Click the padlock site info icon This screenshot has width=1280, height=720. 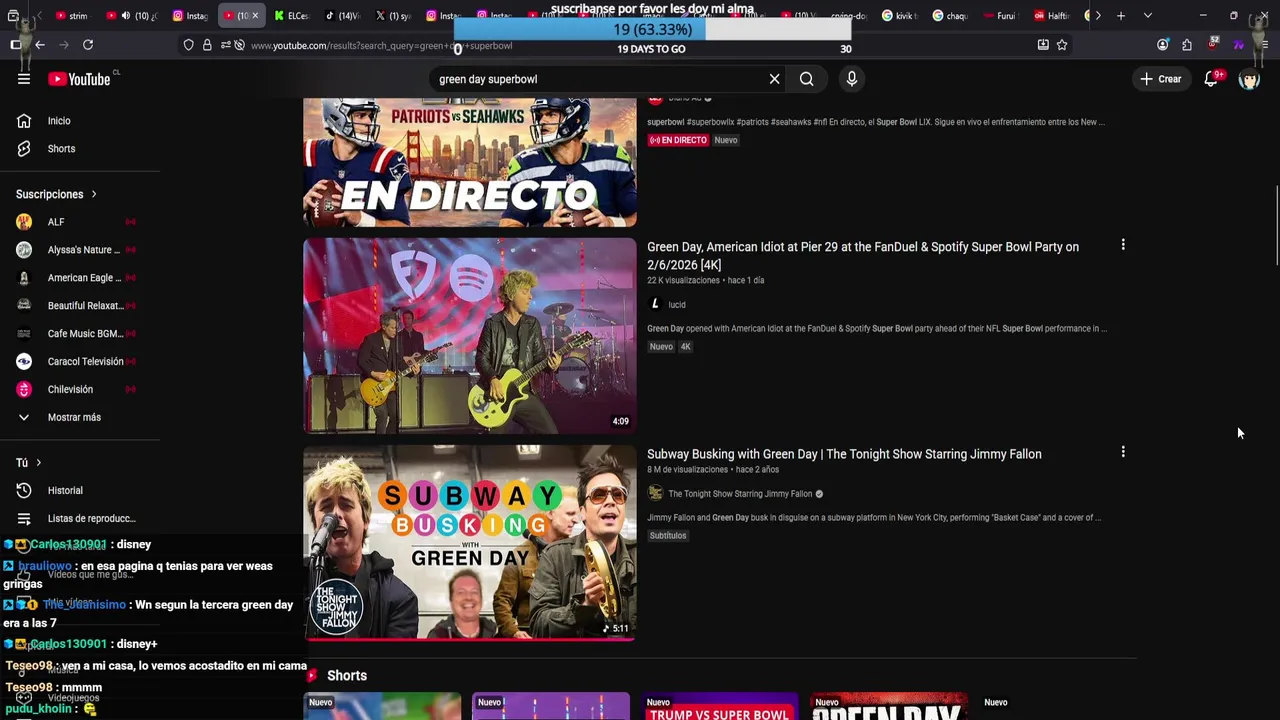coord(207,45)
